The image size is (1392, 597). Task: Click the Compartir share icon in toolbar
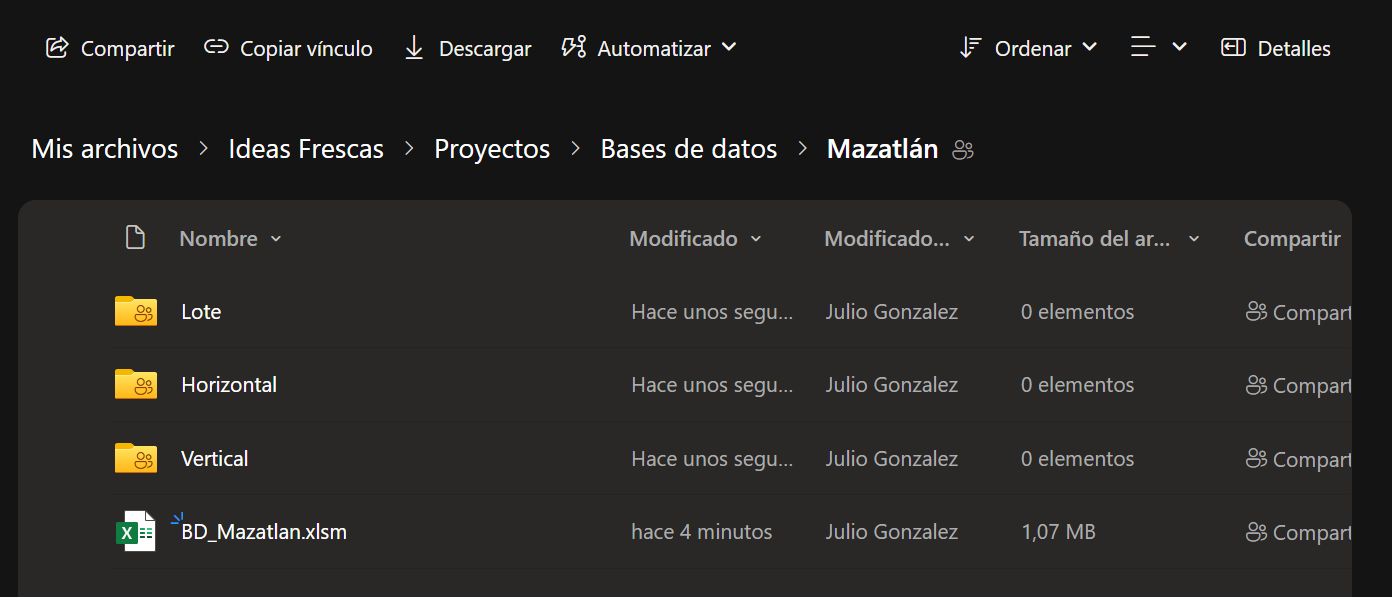57,48
